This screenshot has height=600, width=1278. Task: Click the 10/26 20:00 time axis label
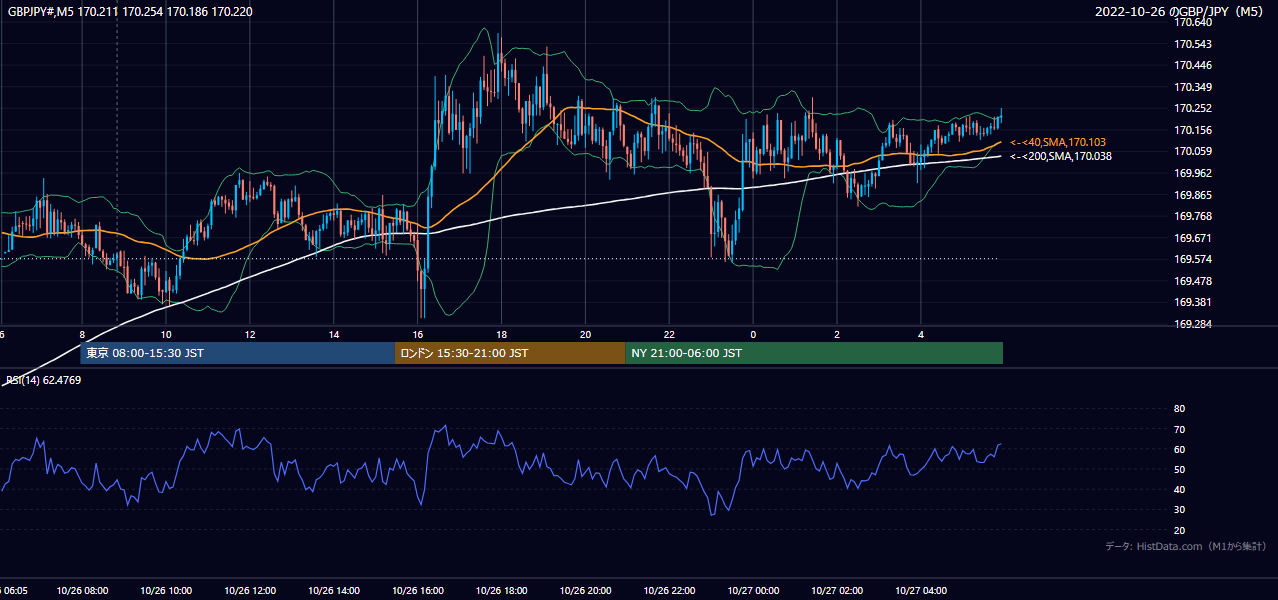[x=585, y=591]
